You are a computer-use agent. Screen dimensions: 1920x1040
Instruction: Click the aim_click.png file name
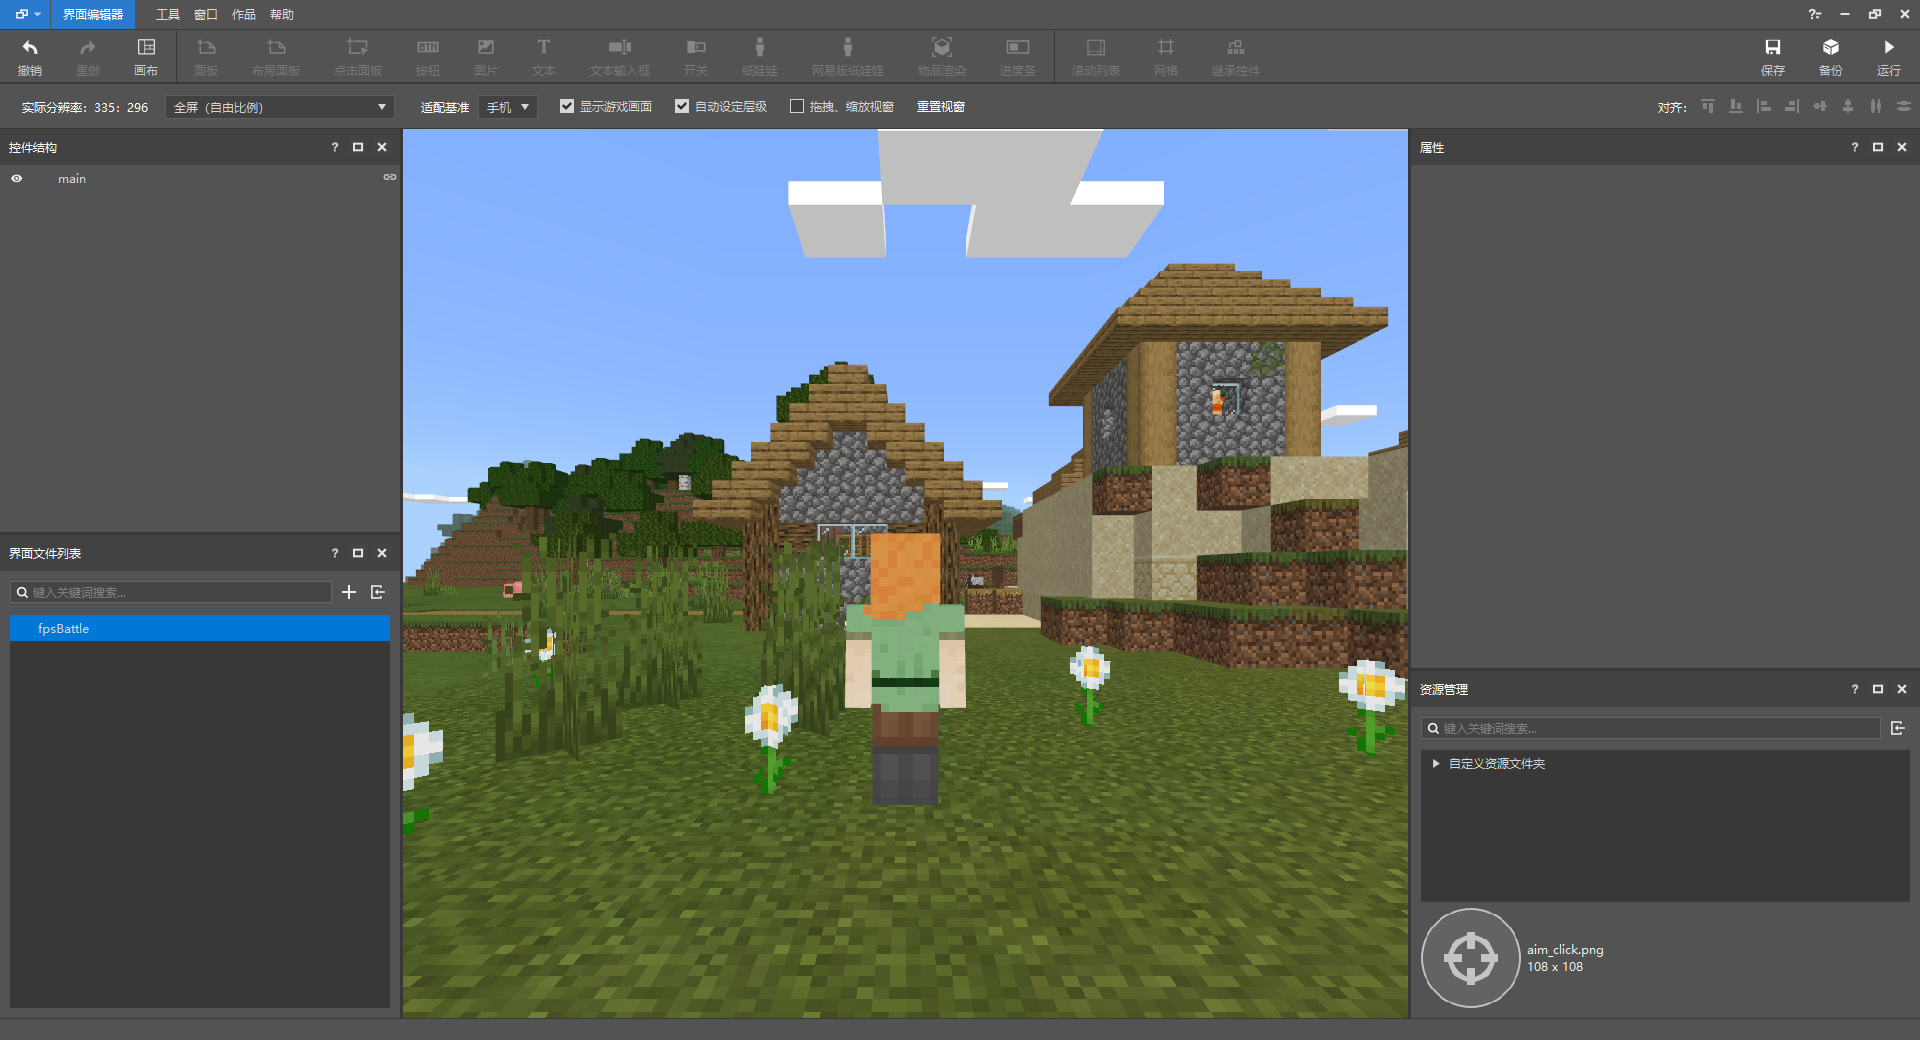(1565, 949)
